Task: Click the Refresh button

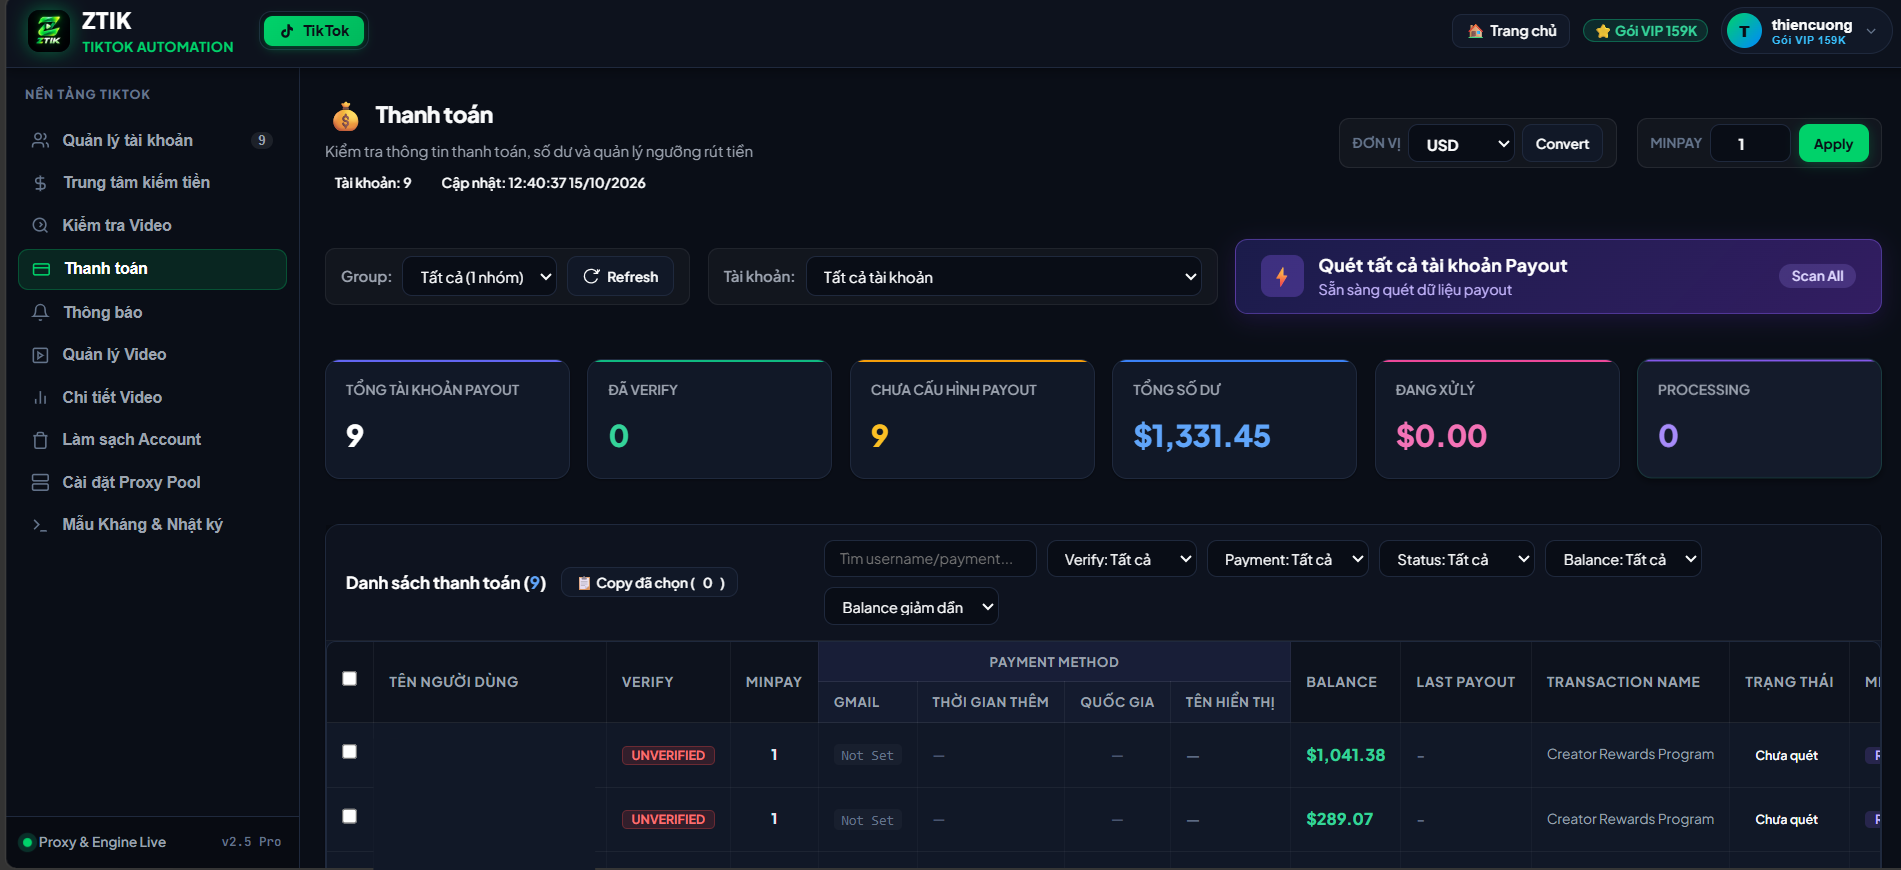Action: 620,277
